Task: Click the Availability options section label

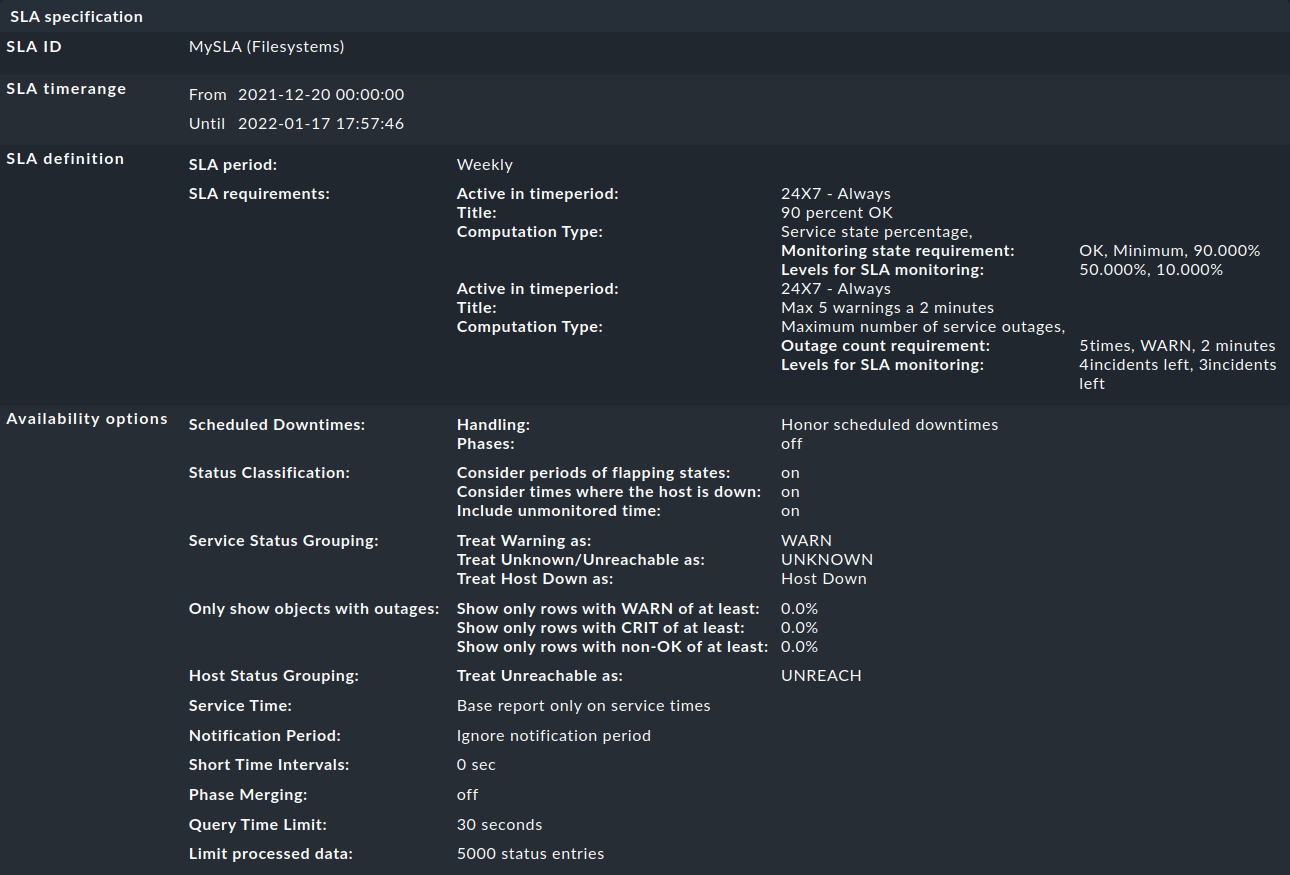Action: tap(87, 418)
